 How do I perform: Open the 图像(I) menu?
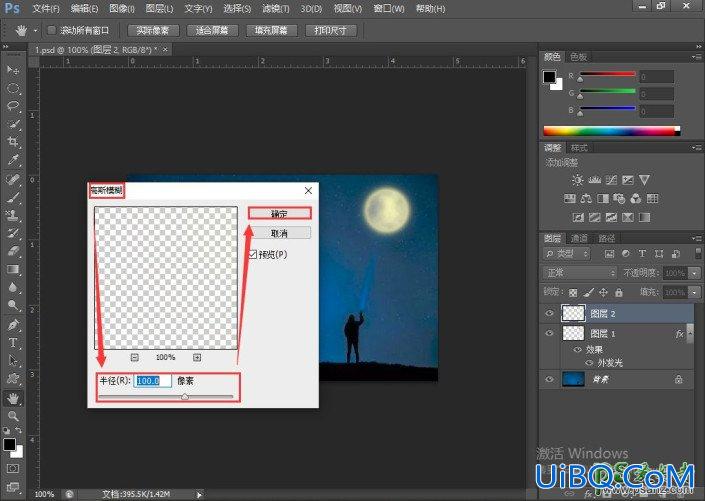click(x=122, y=9)
